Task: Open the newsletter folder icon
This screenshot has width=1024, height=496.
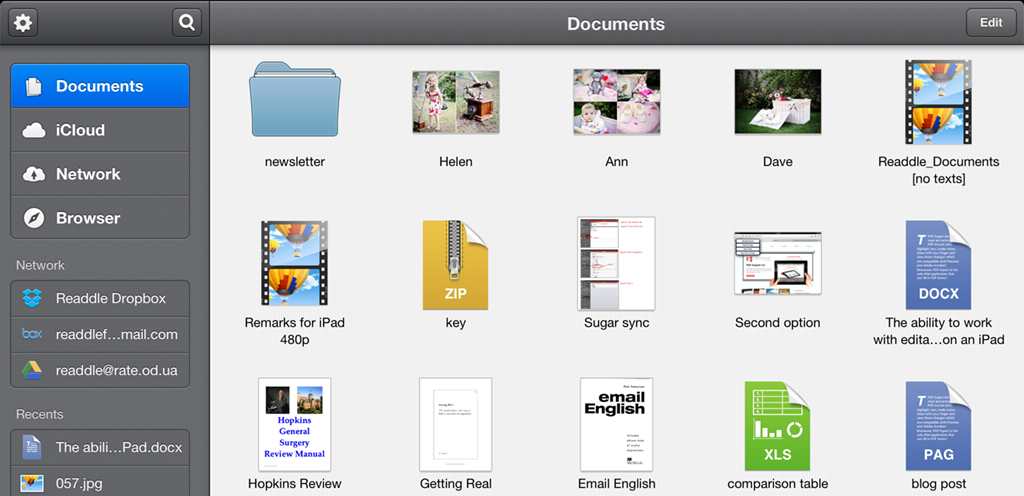Action: click(295, 99)
